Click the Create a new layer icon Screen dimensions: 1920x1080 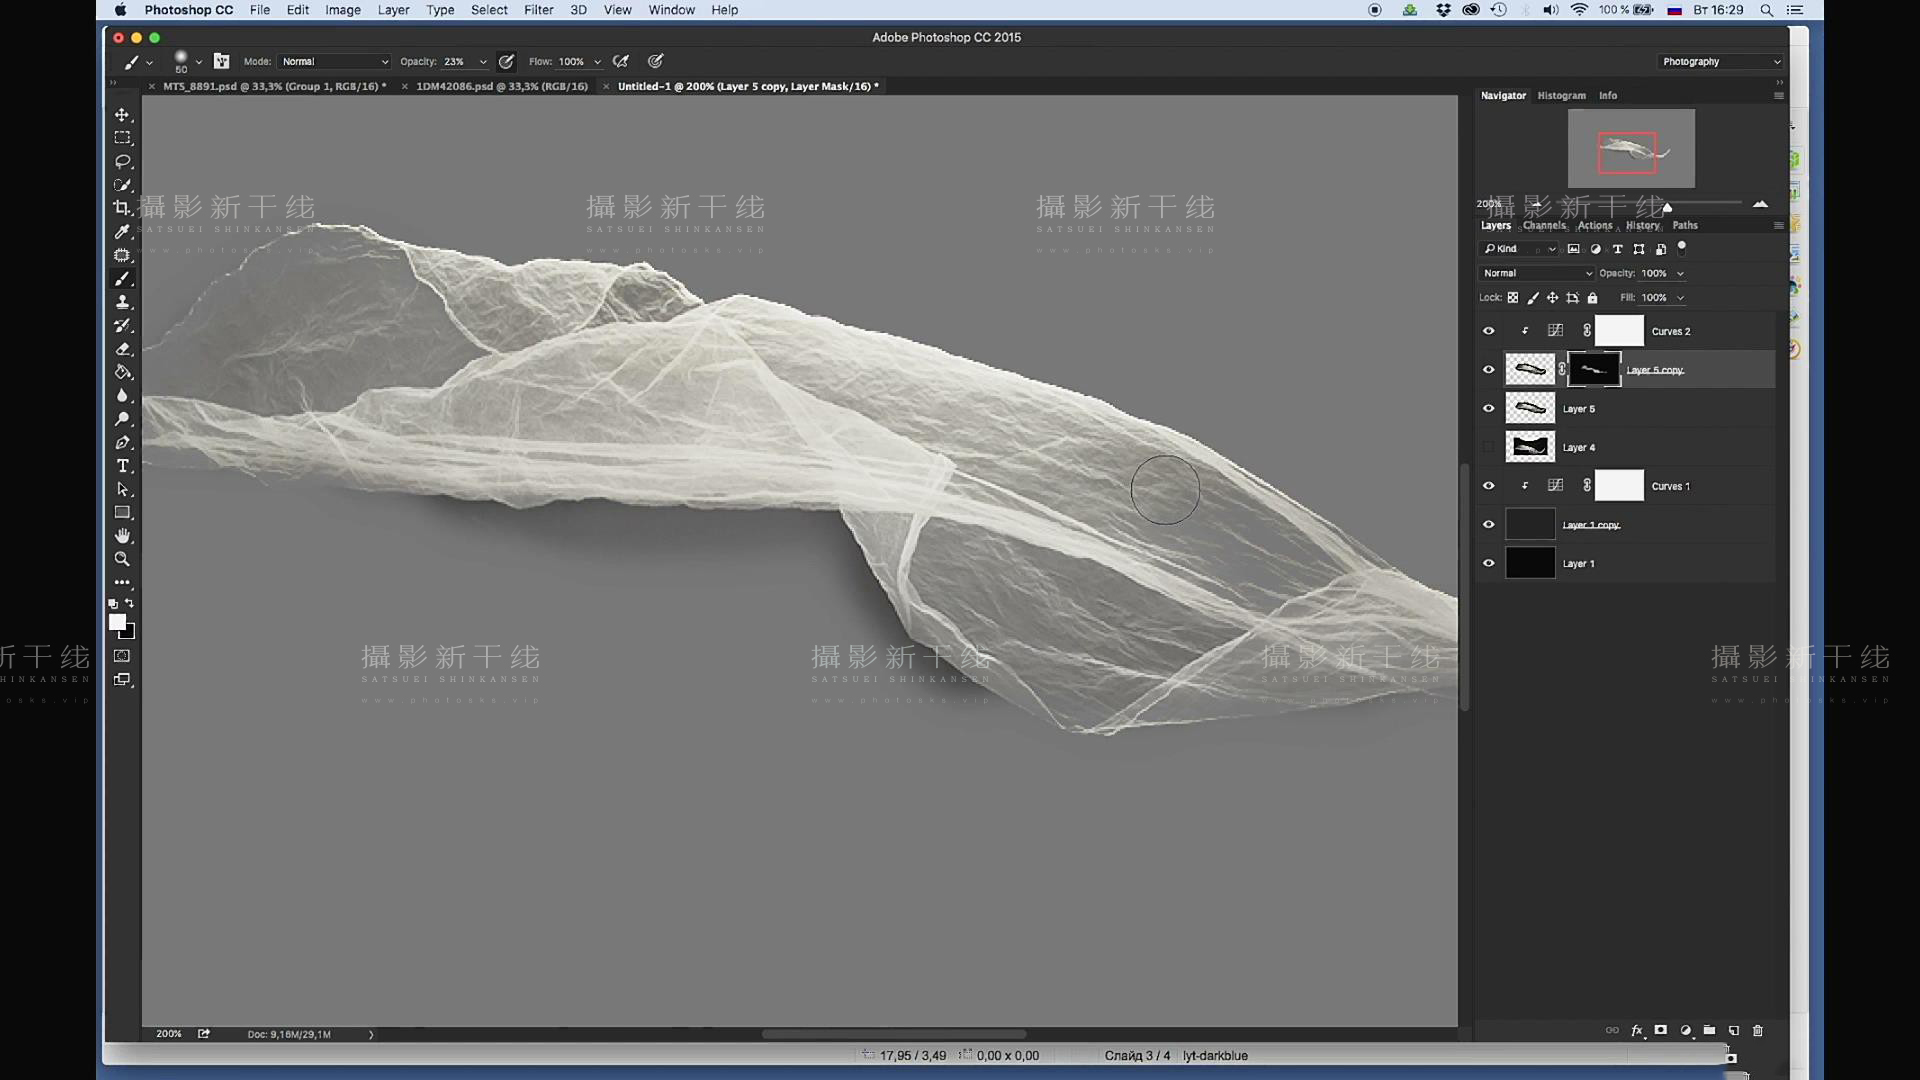[1734, 1030]
